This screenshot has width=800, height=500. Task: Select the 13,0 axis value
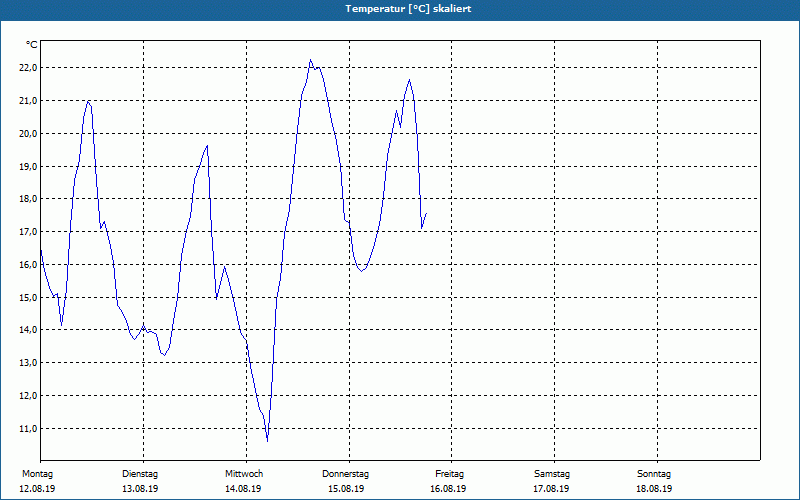pos(28,363)
